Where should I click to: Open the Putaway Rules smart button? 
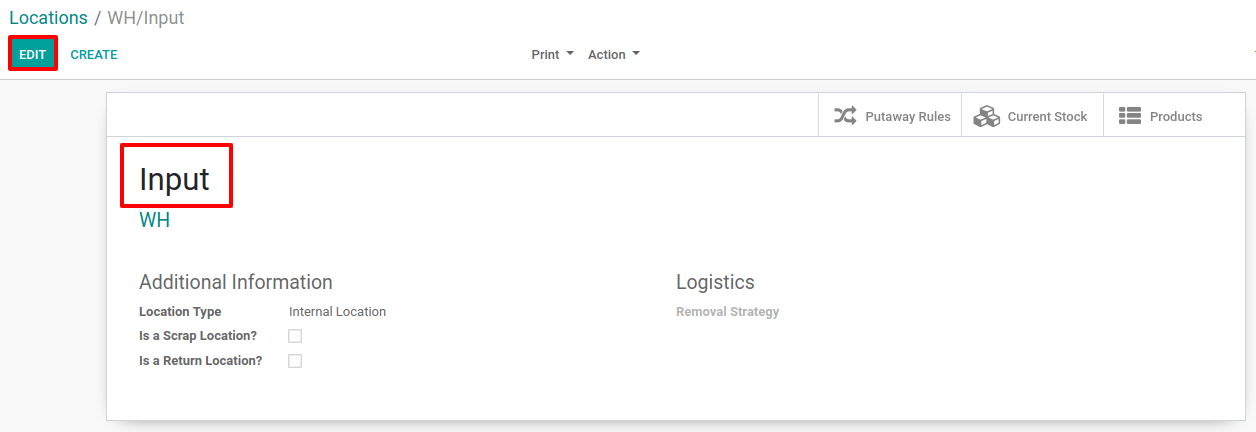pyautogui.click(x=890, y=116)
